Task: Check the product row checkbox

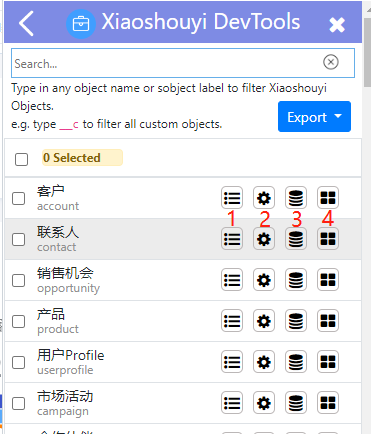Action: click(x=19, y=321)
